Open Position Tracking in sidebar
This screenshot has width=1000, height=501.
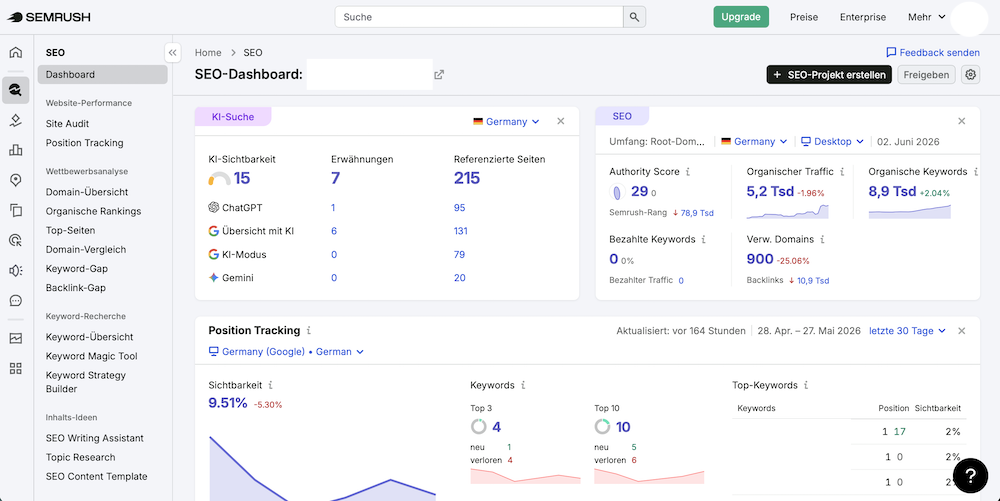coord(85,143)
